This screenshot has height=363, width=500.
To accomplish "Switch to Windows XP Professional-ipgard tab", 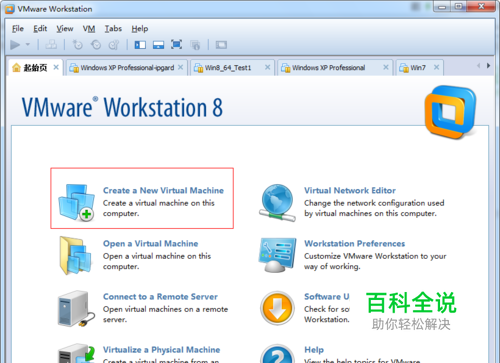I will click(127, 68).
